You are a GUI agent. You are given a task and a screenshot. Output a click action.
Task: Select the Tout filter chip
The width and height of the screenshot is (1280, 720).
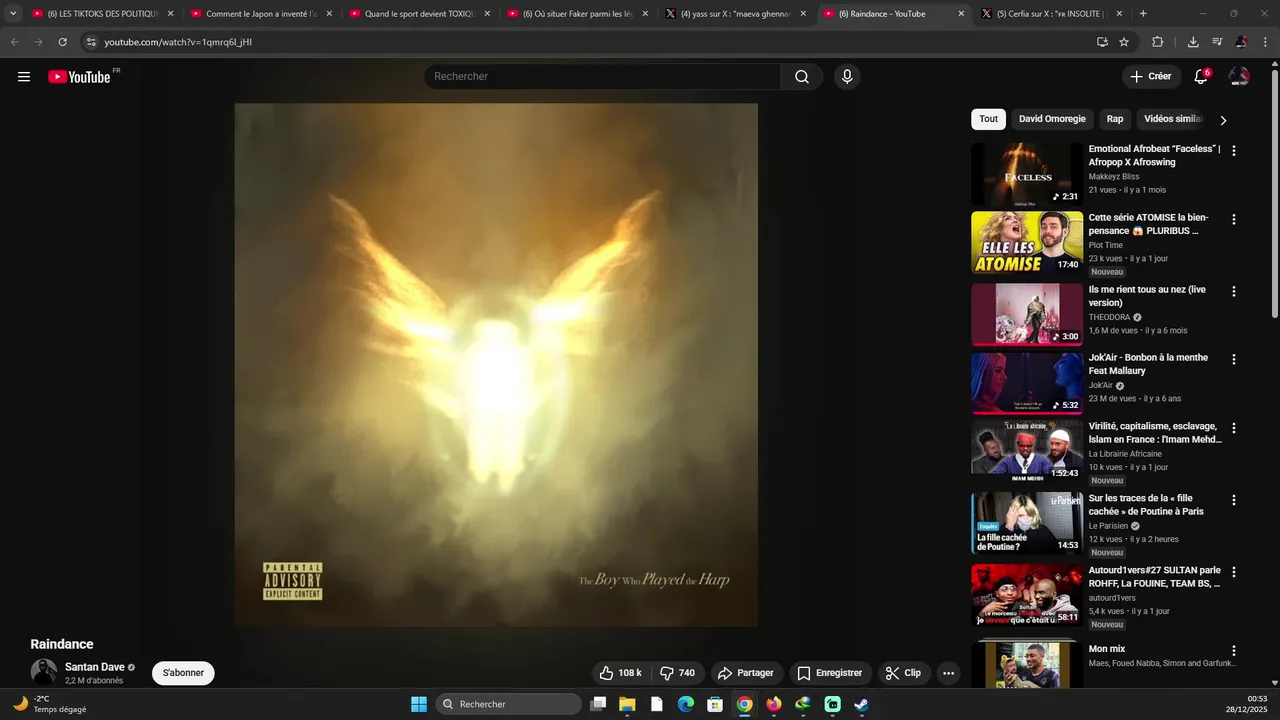[x=988, y=119]
